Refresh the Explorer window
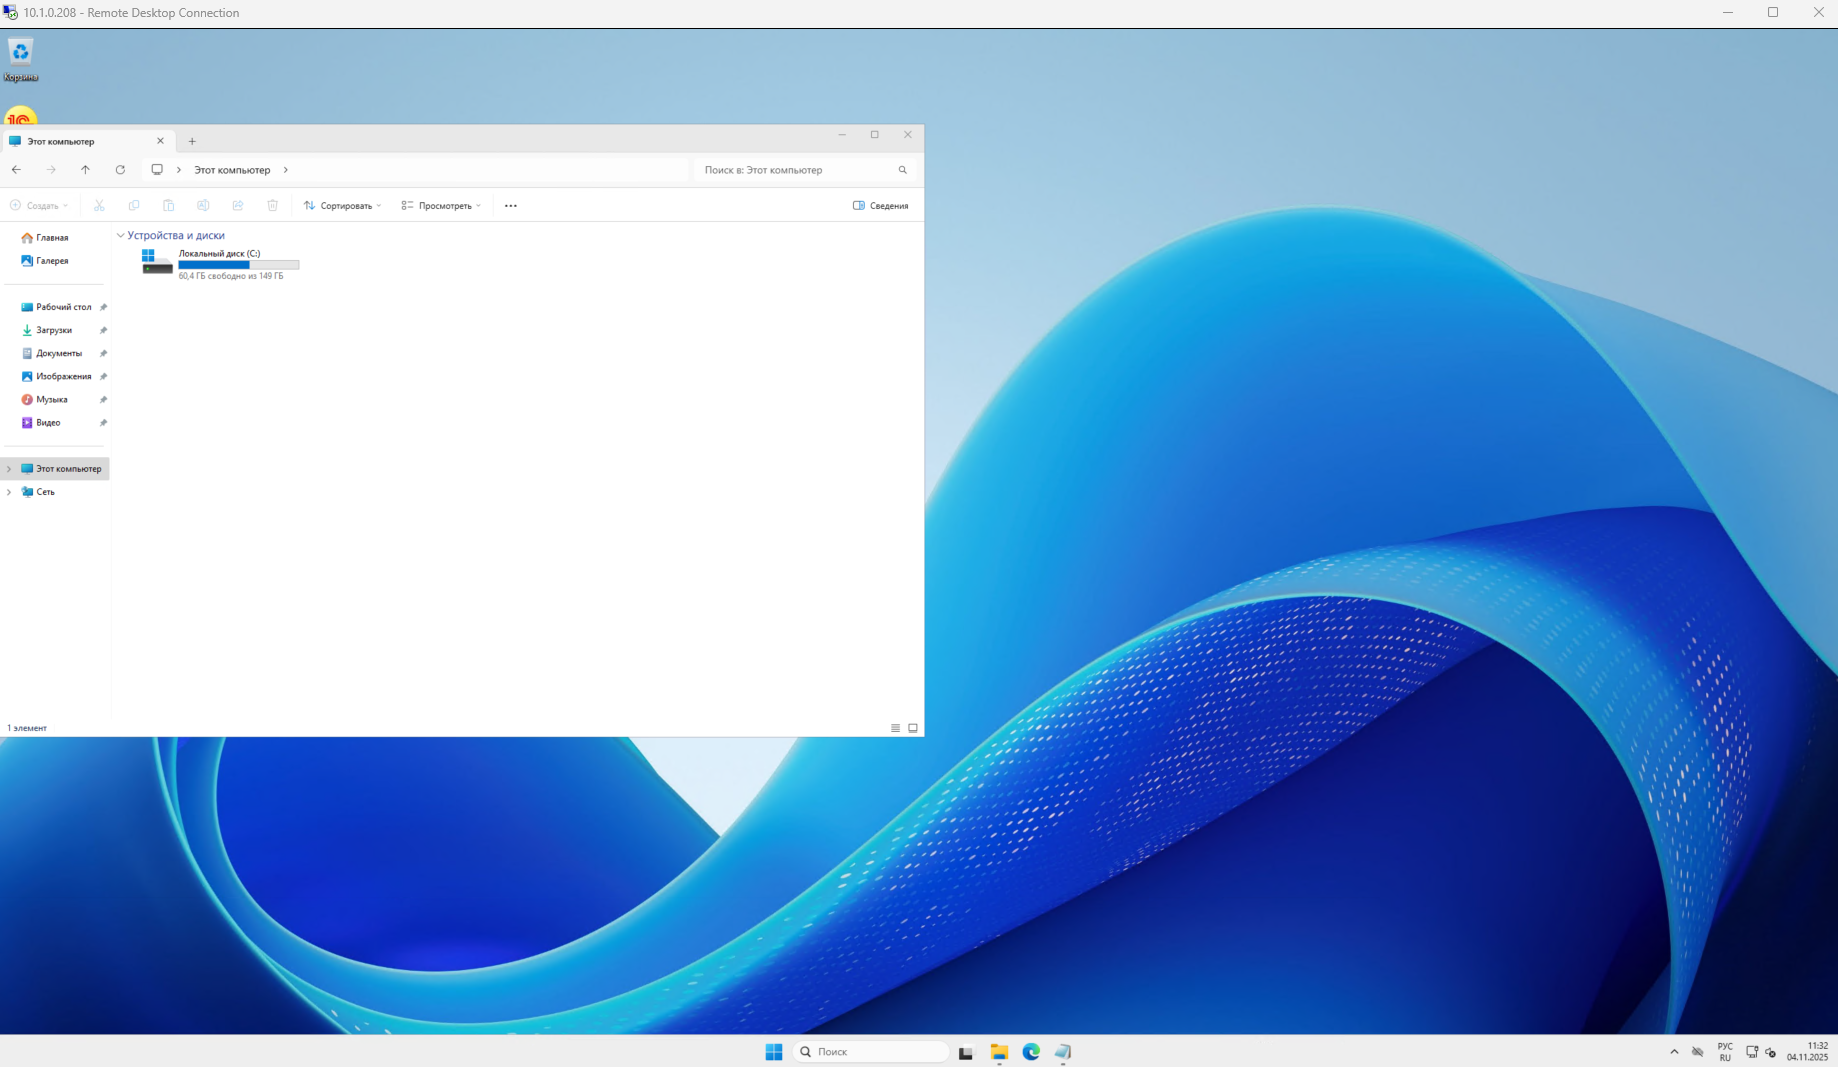Viewport: 1838px width, 1067px height. click(120, 170)
